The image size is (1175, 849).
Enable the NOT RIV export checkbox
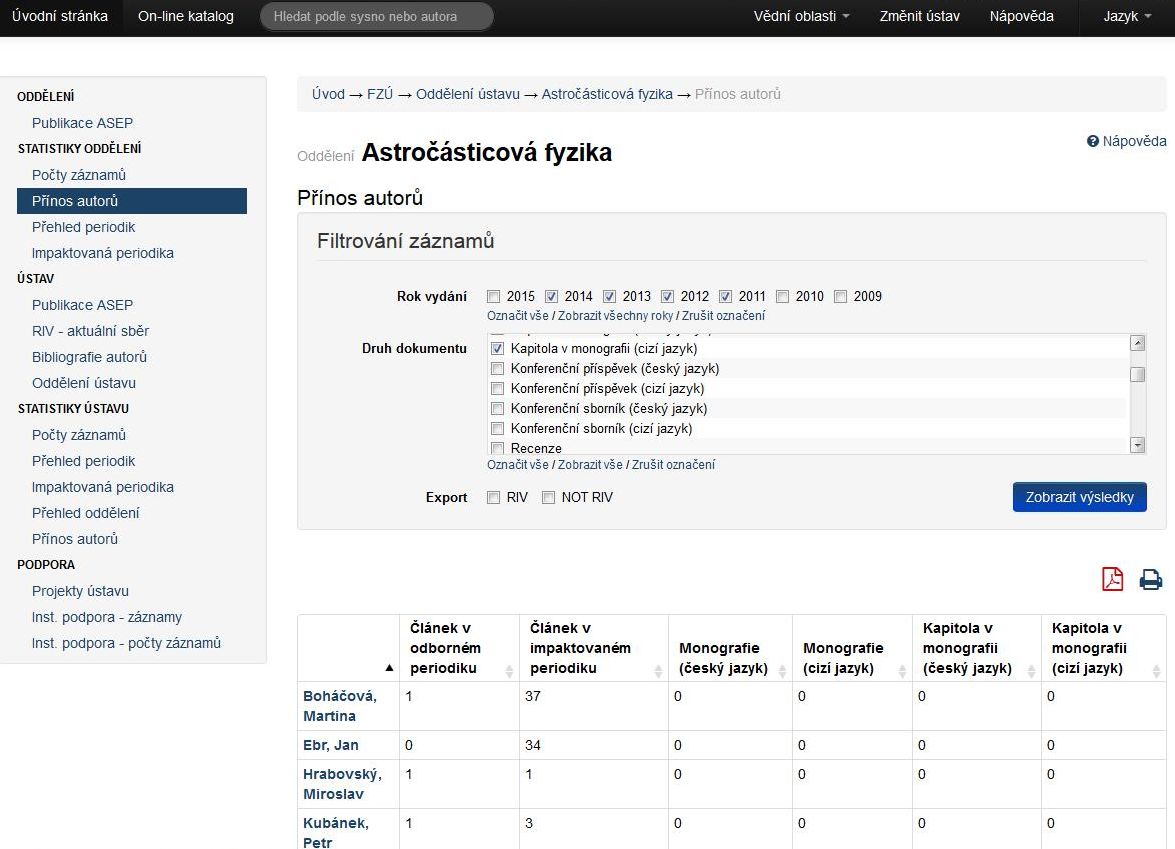coord(549,498)
